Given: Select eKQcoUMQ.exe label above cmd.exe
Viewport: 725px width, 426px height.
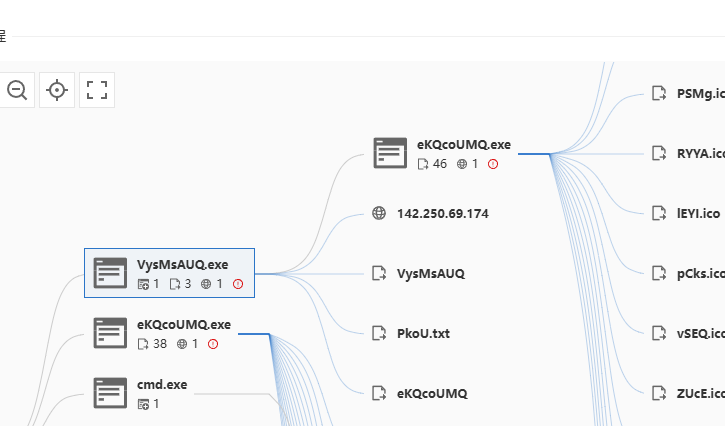Looking at the screenshot, I should 184,325.
